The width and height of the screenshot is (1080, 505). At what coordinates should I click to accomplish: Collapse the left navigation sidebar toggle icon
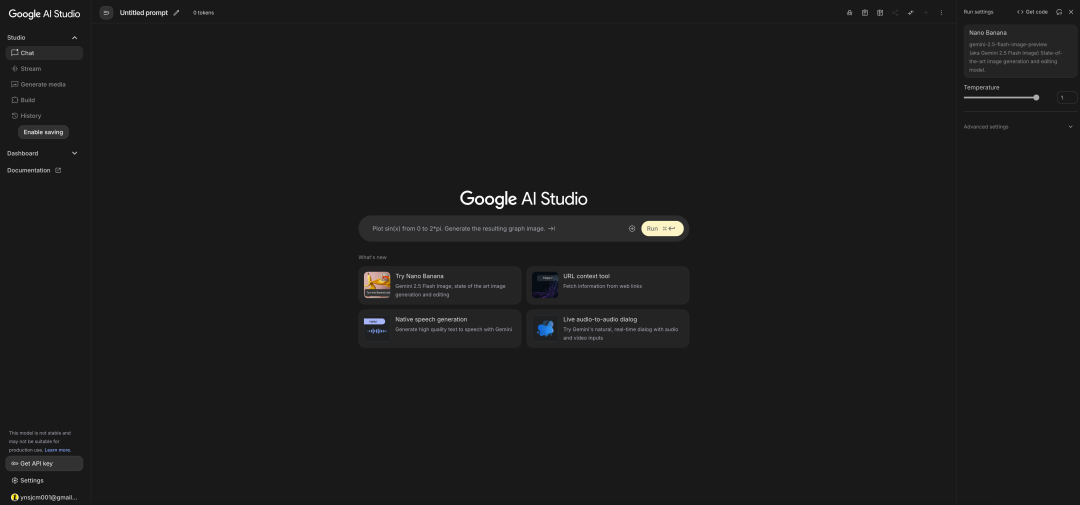106,12
